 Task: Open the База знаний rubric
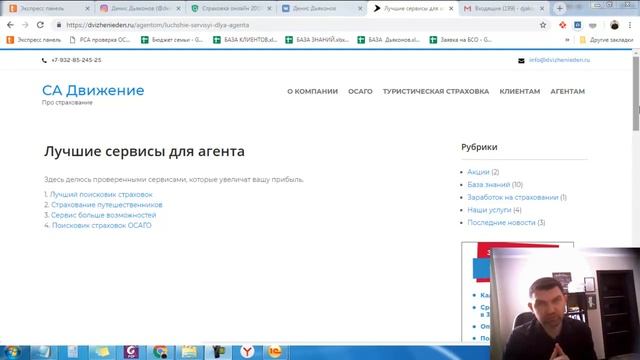point(489,184)
